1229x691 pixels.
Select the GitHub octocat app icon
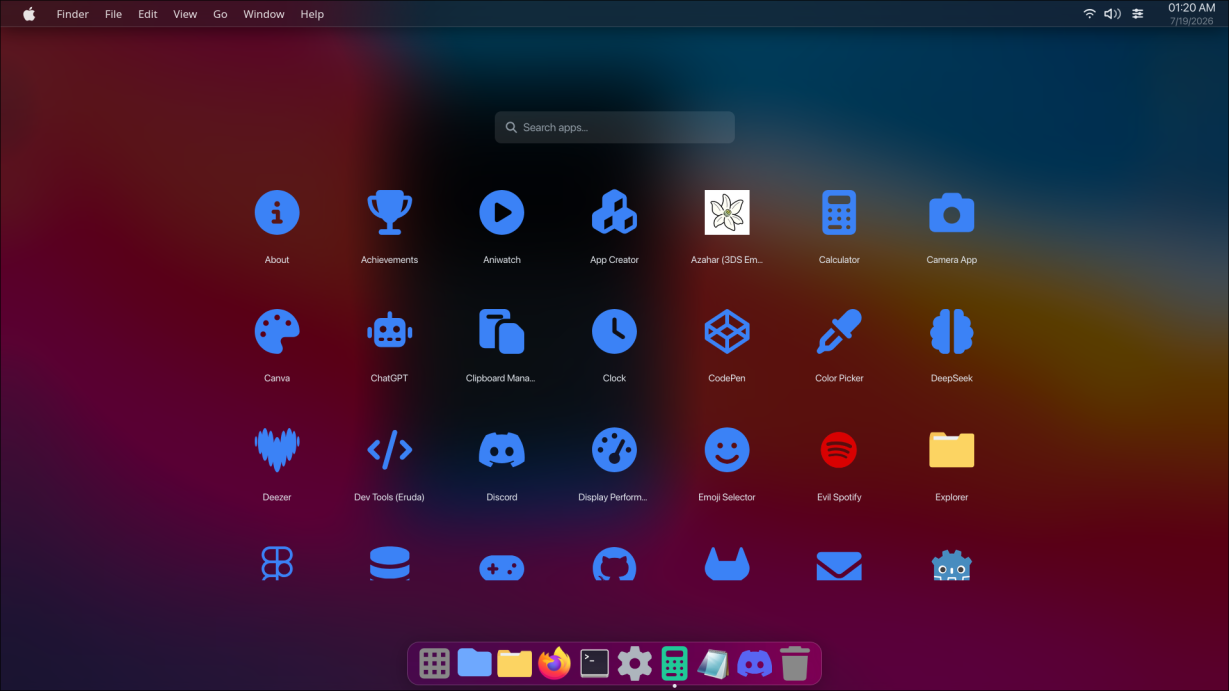pos(614,564)
